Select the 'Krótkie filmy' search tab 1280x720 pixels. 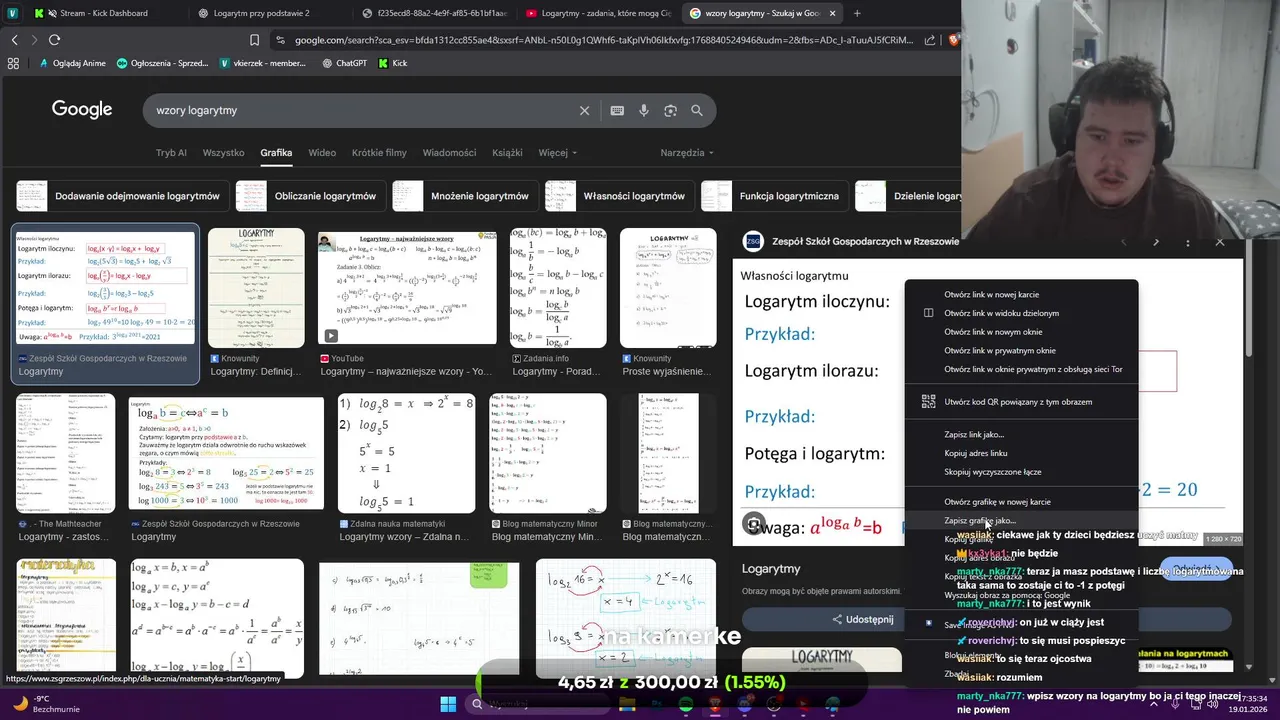[x=379, y=153]
